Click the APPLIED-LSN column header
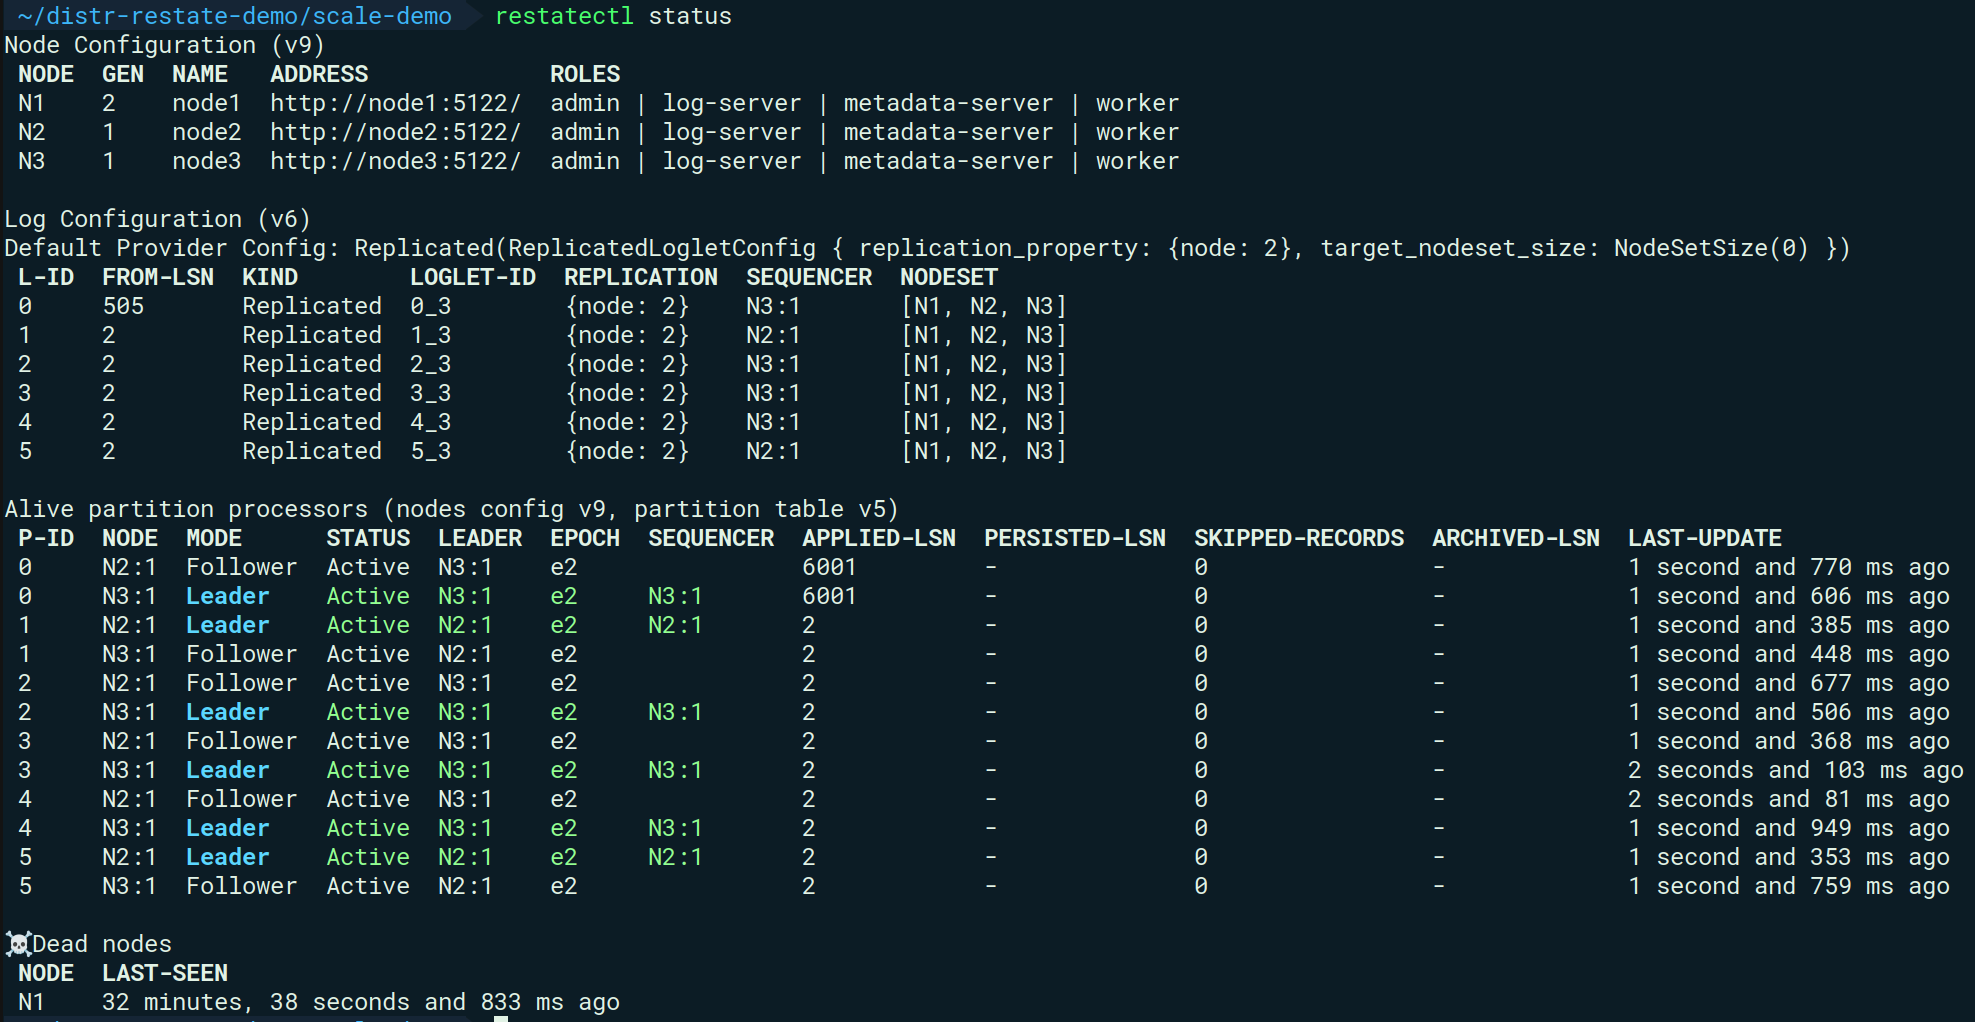The width and height of the screenshot is (1975, 1022). 878,538
